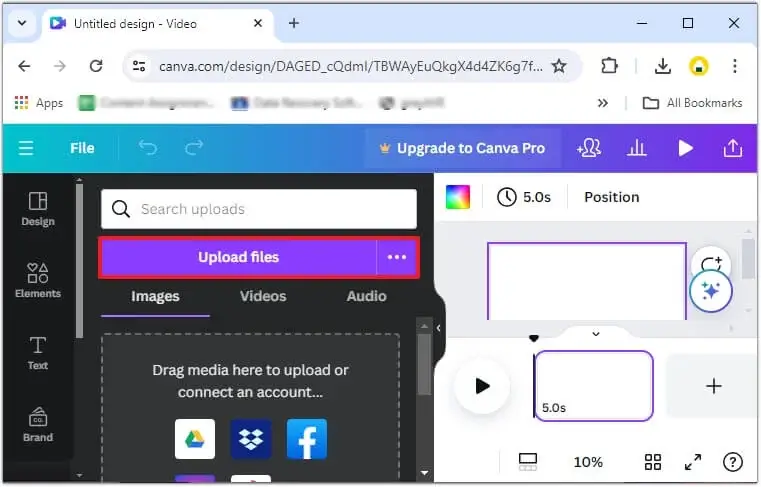
Task: Open more upload options three dots
Action: pos(397,257)
